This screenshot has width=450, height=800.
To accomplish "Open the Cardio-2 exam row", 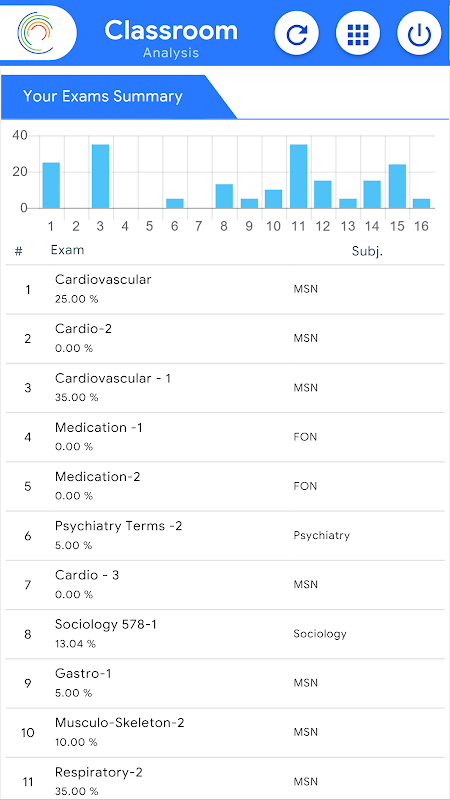I will click(225, 339).
